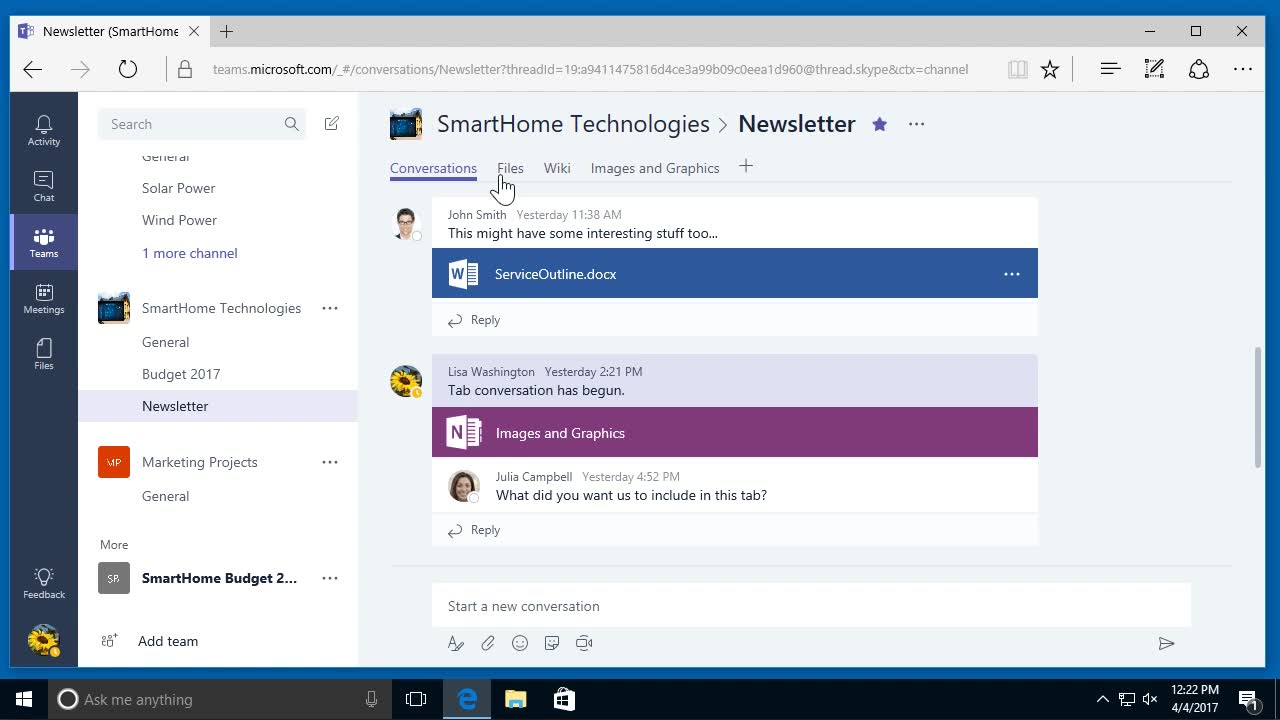The image size is (1280, 720).
Task: Open browser web note icon
Action: tap(1154, 69)
